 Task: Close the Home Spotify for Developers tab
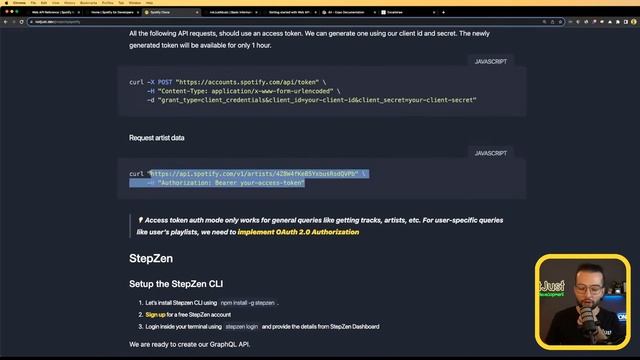138,12
